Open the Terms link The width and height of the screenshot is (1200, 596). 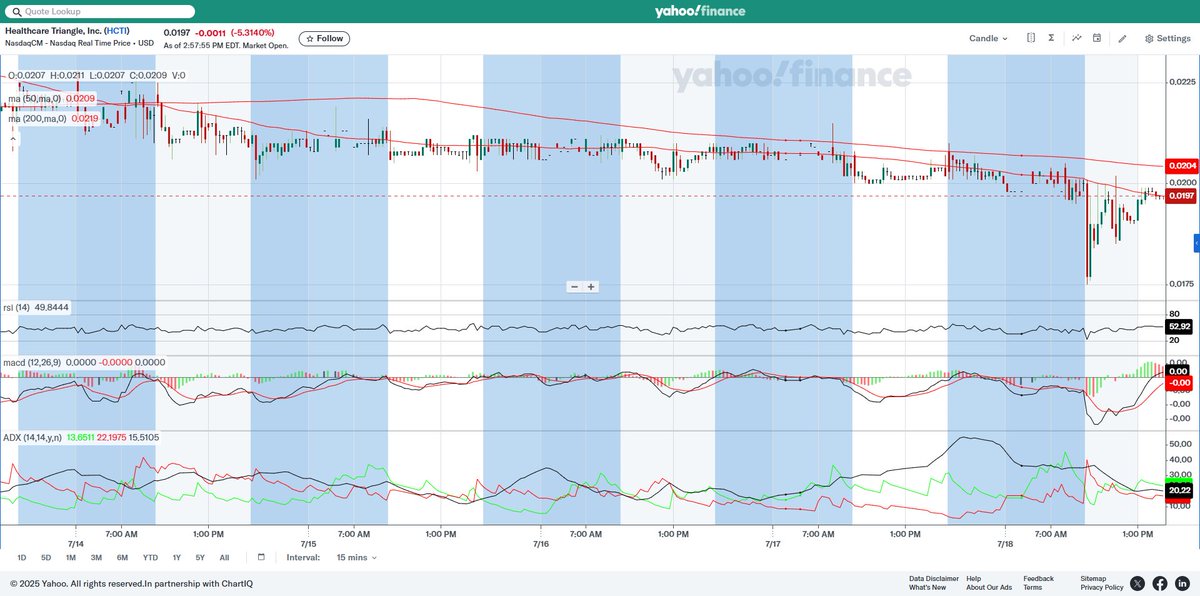(1032, 587)
